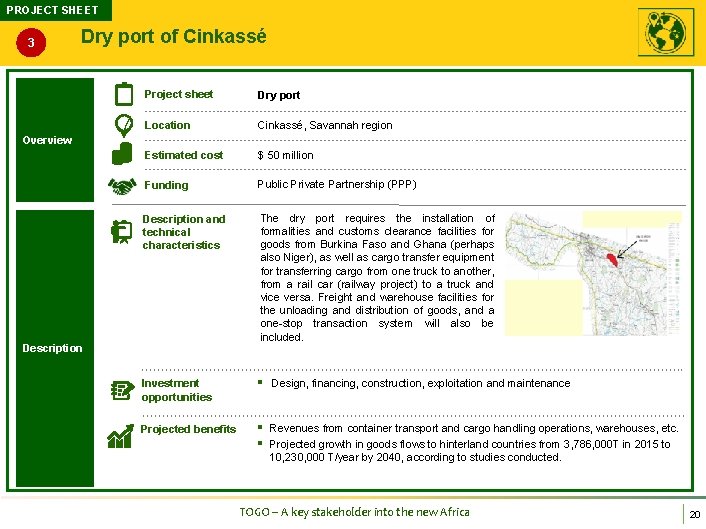Click the clipboard icon beside Project sheet
Screen dimensions: 706x529
124,94
